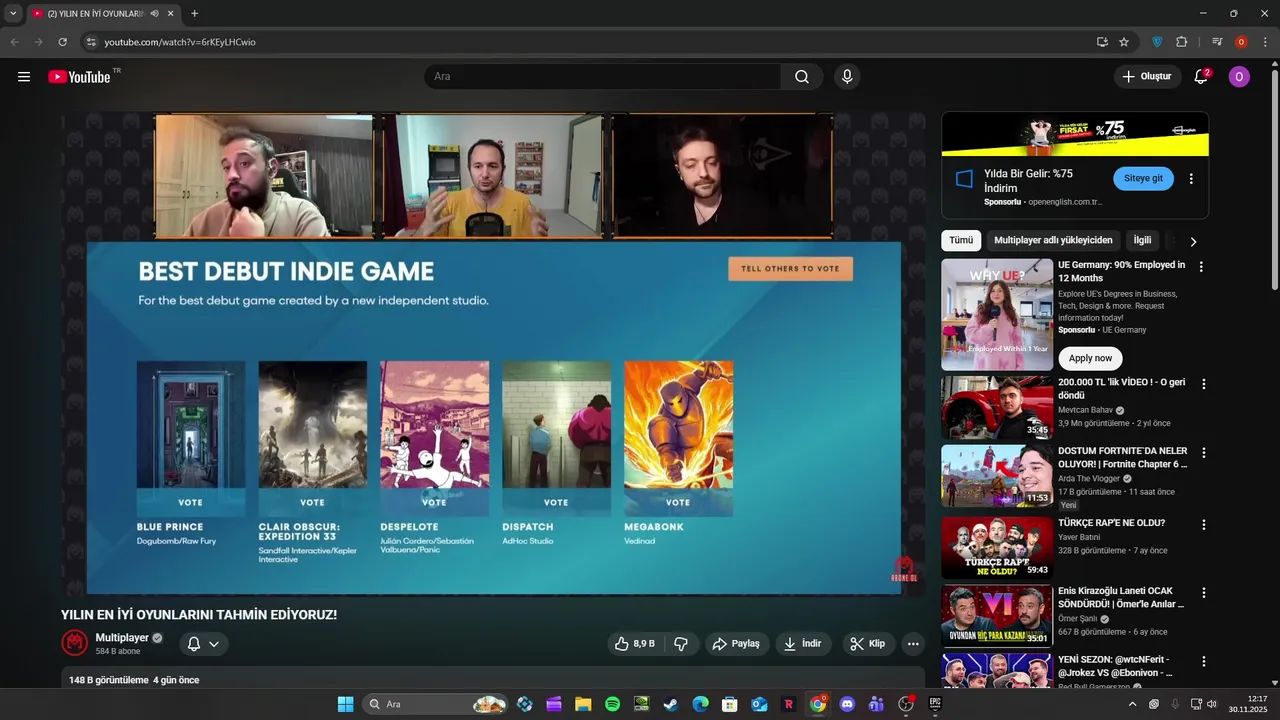Open options for 200.000 TL video

pos(1204,384)
